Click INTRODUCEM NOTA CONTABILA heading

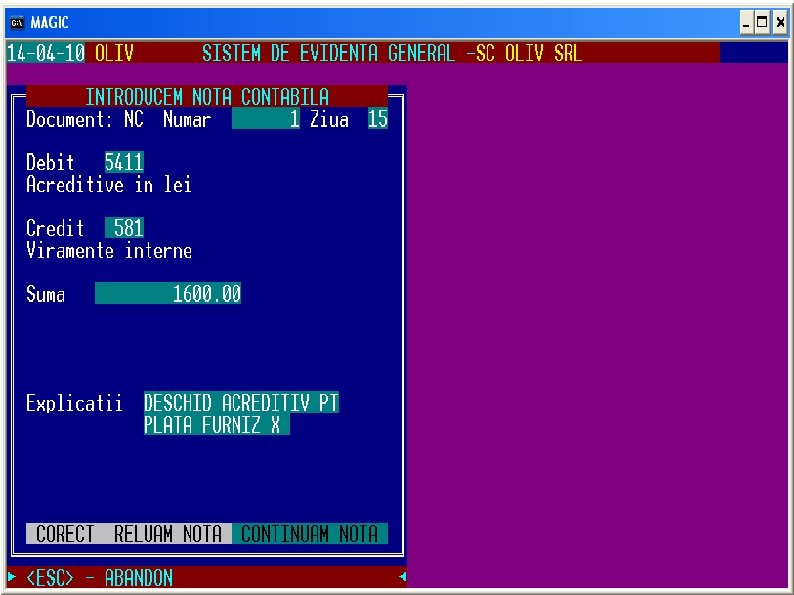tap(207, 97)
